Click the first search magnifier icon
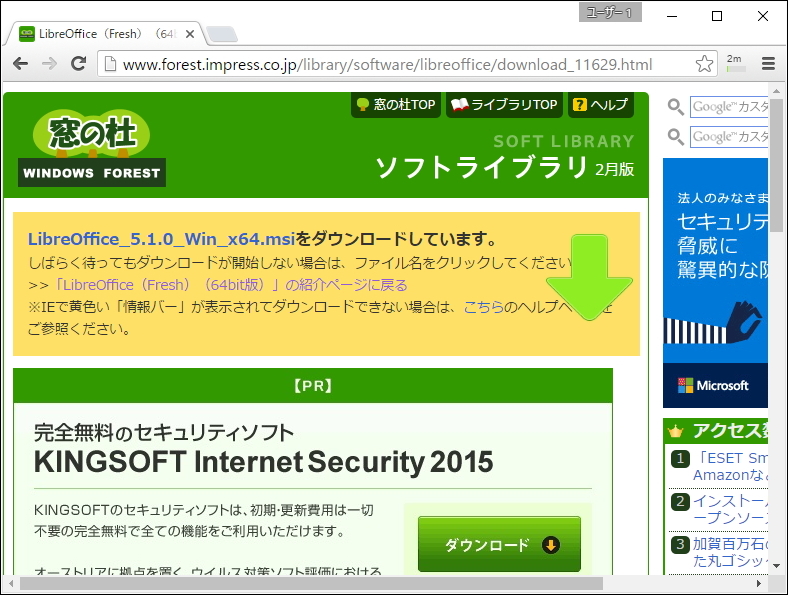 (675, 107)
